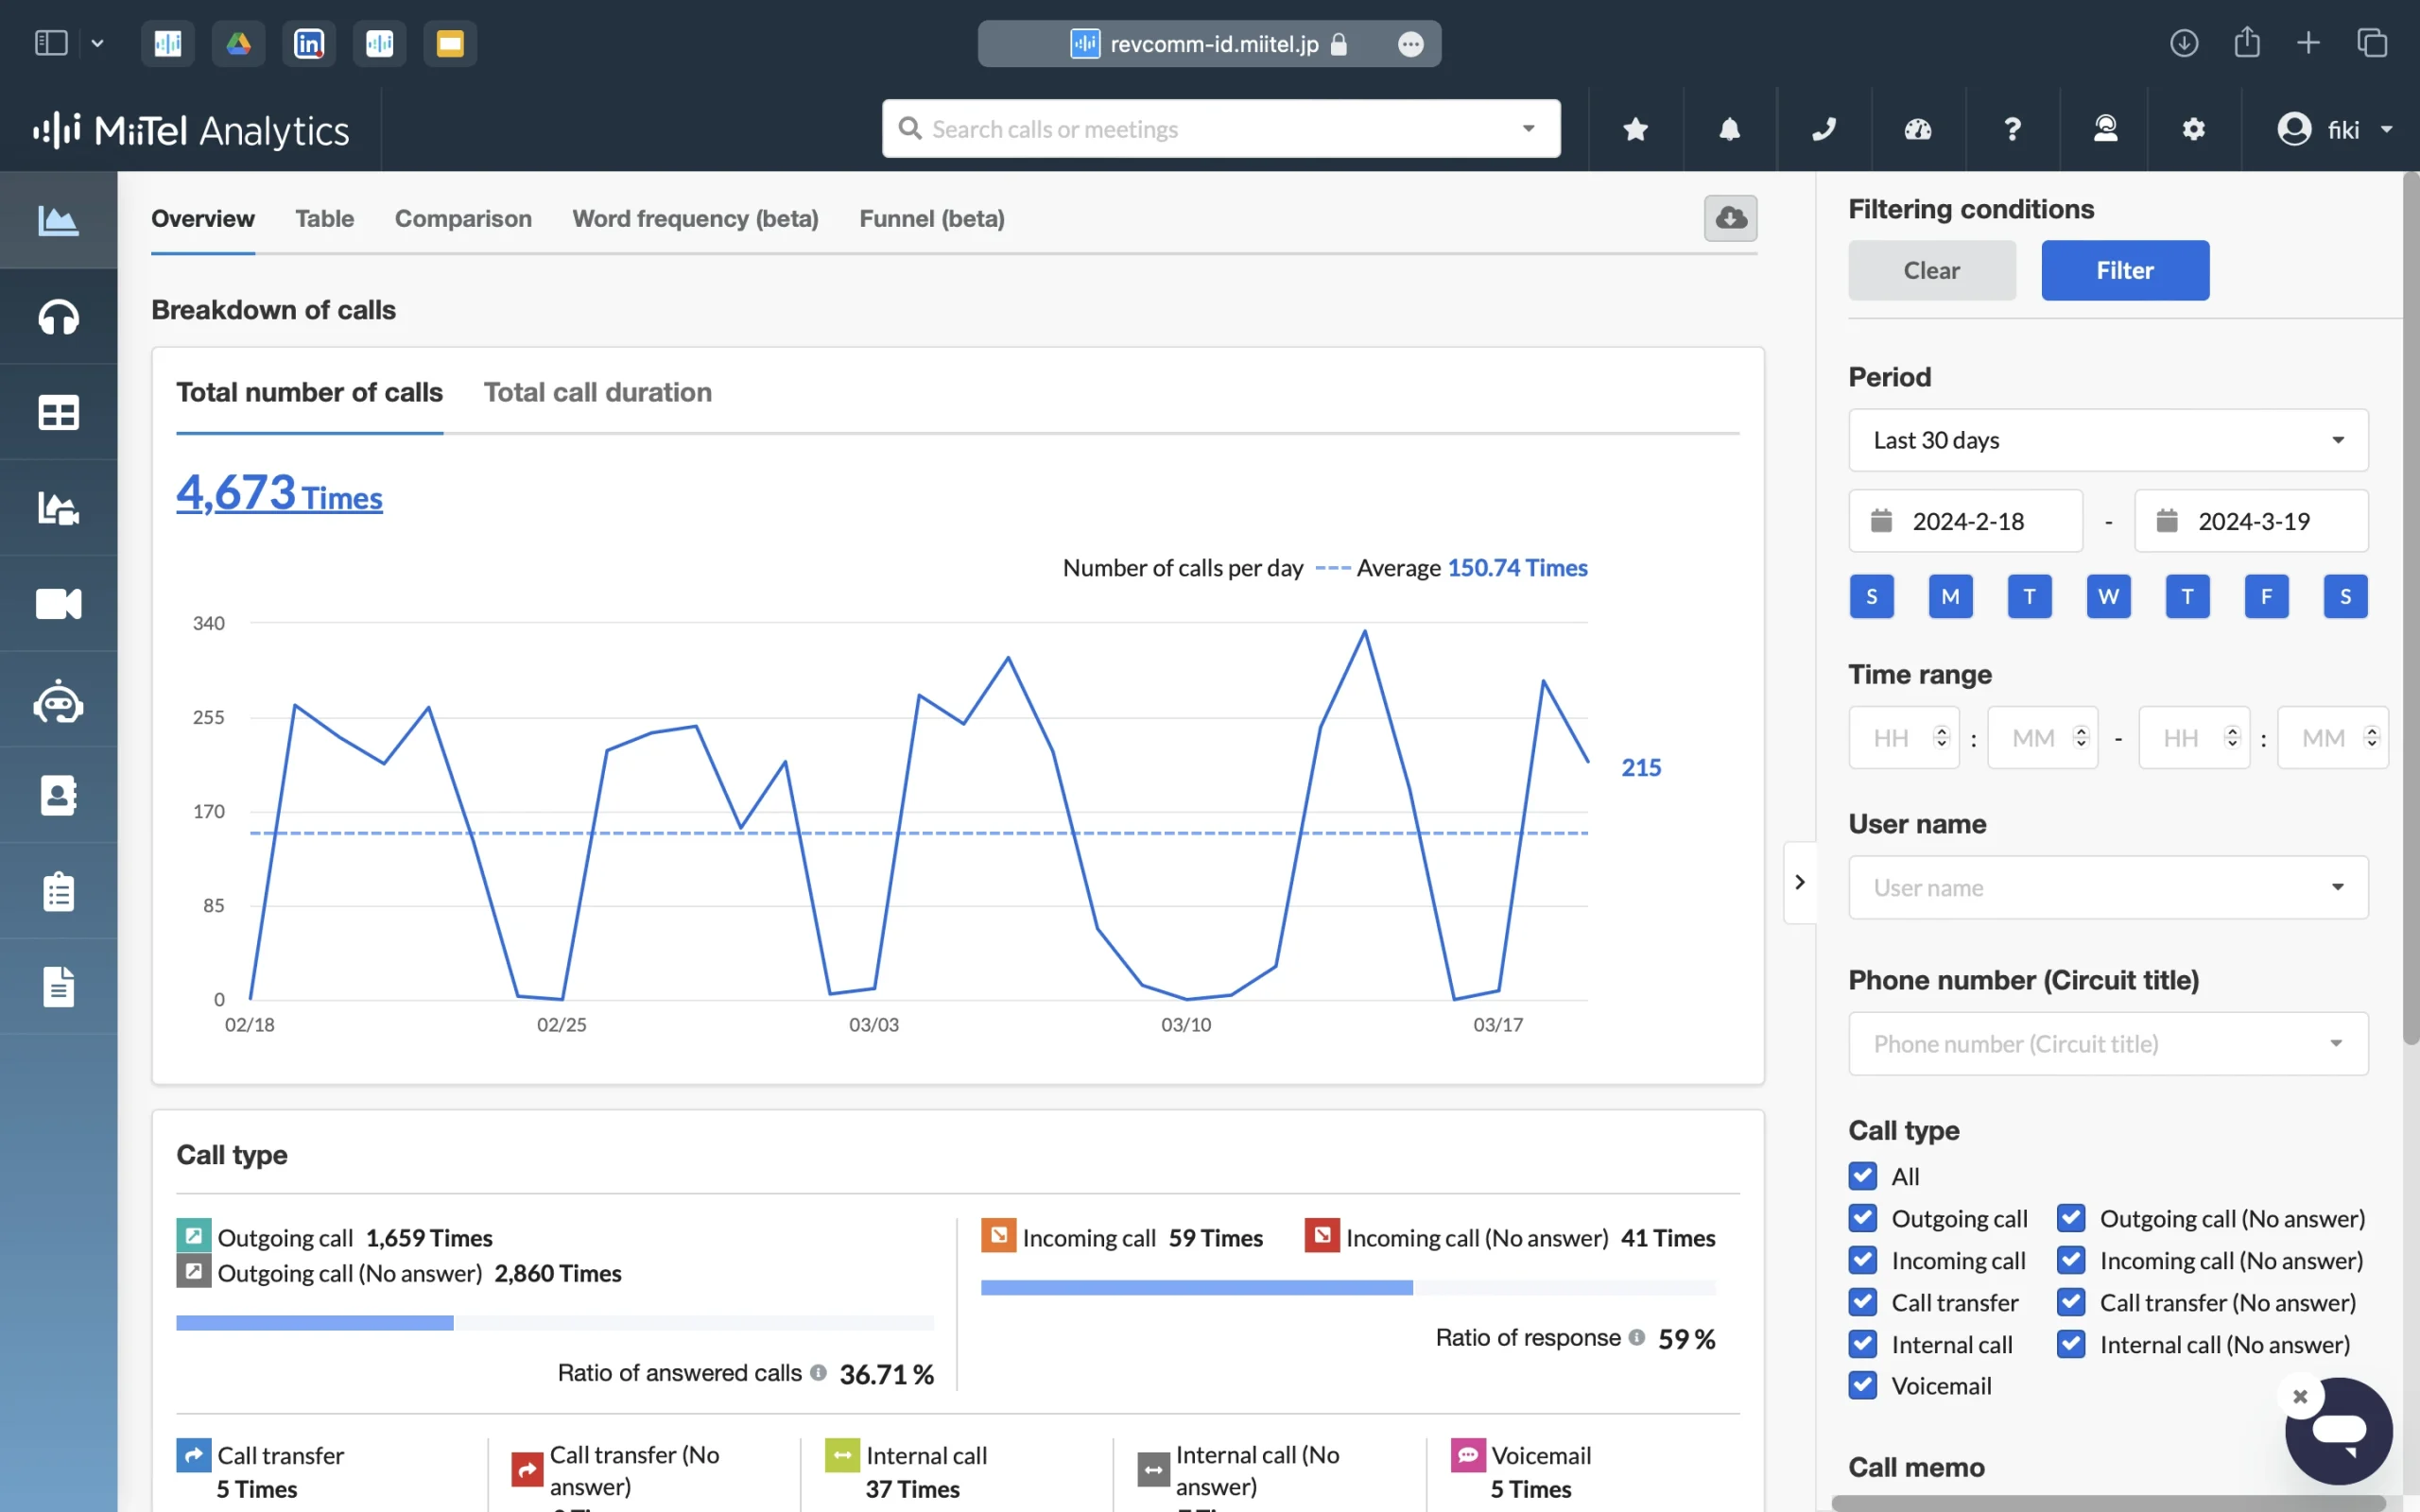Viewport: 2420px width, 1512px height.
Task: Click the cloud download export icon
Action: tap(1730, 218)
